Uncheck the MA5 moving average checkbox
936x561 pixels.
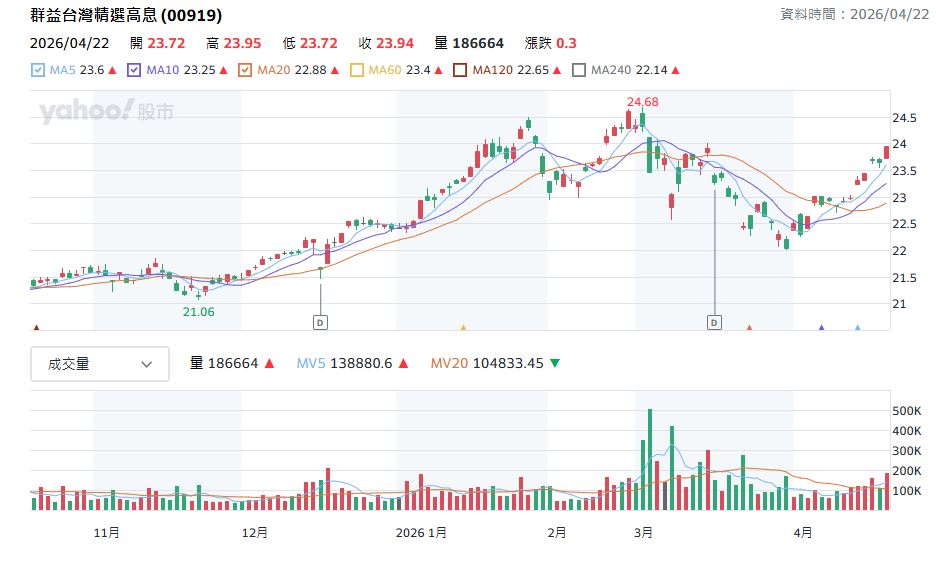coord(38,70)
